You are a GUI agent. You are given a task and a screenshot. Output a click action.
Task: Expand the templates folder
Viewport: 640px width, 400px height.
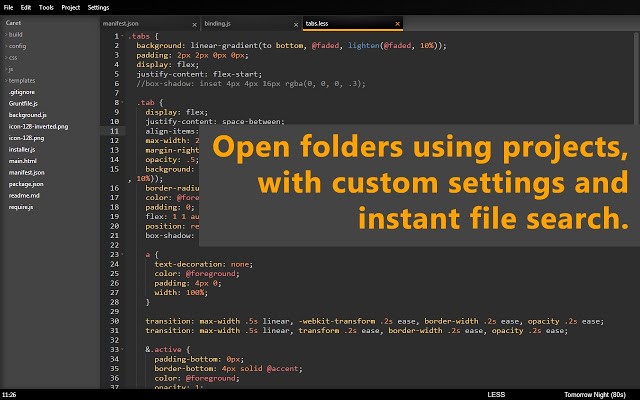(x=20, y=80)
